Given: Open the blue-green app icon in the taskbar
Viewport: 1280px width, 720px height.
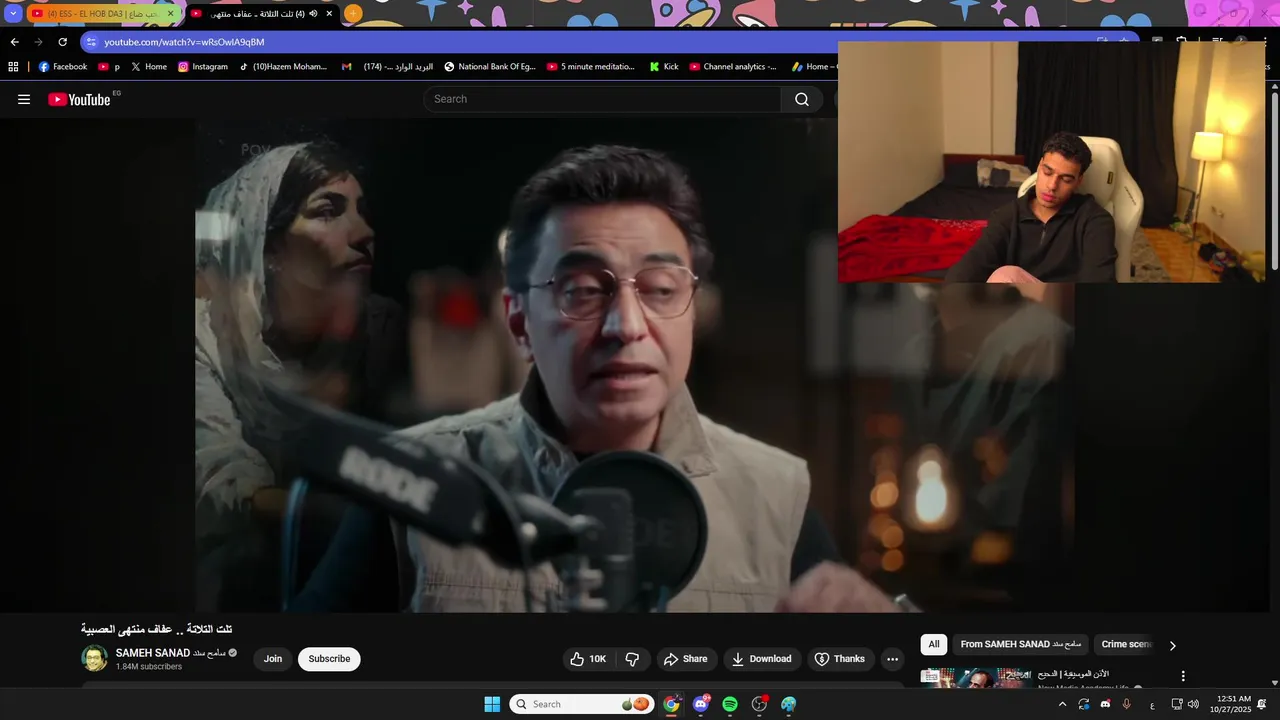Looking at the screenshot, I should (789, 704).
